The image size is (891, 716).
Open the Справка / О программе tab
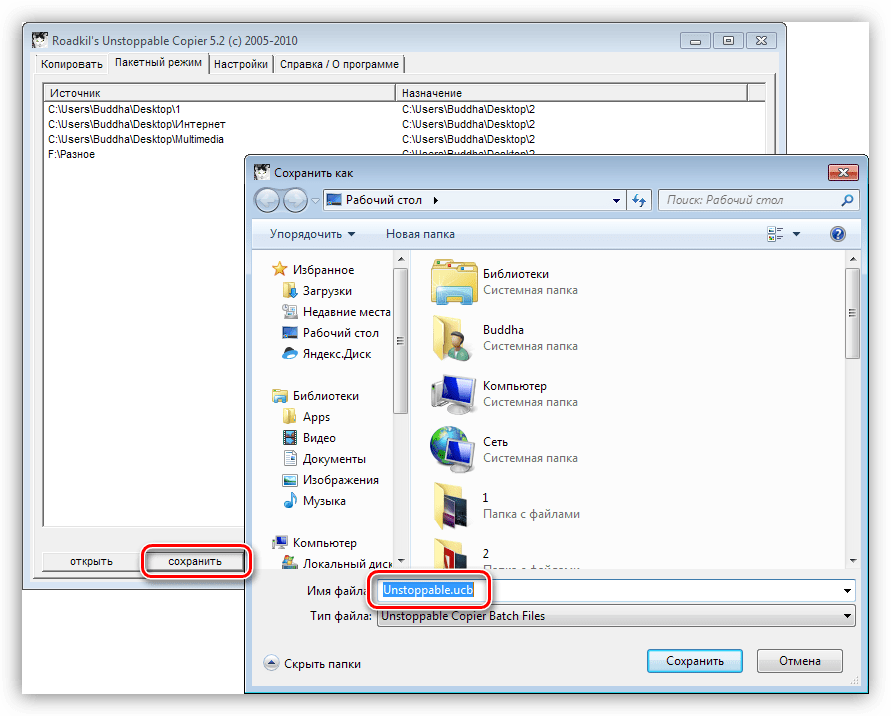pos(339,64)
